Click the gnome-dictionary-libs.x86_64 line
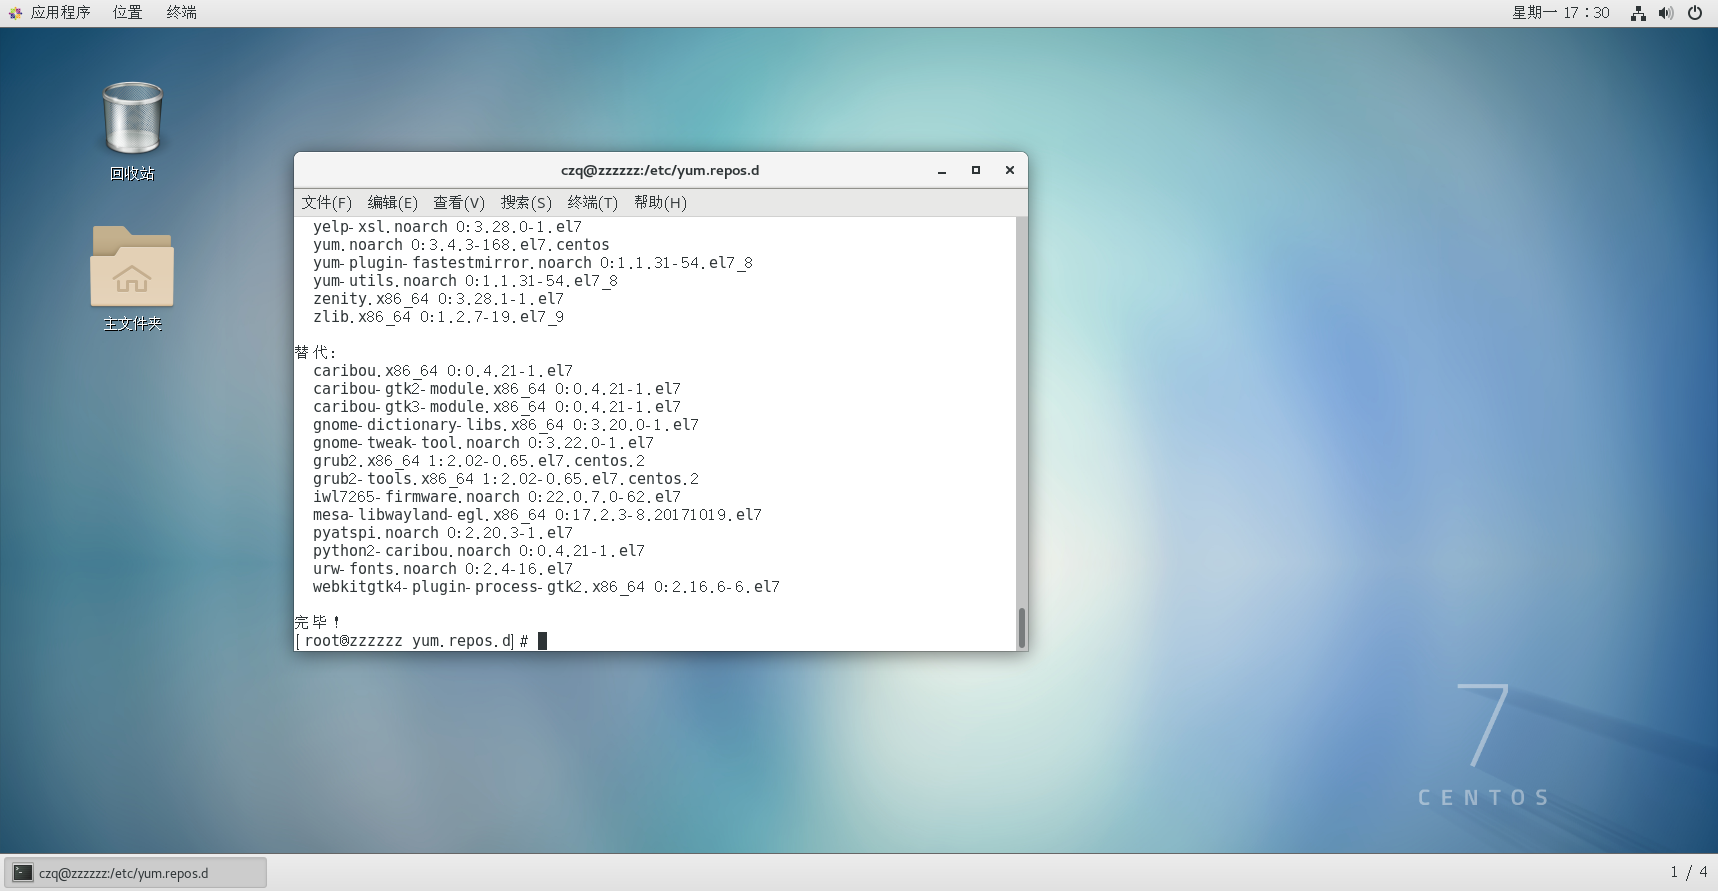The width and height of the screenshot is (1718, 891). point(506,425)
